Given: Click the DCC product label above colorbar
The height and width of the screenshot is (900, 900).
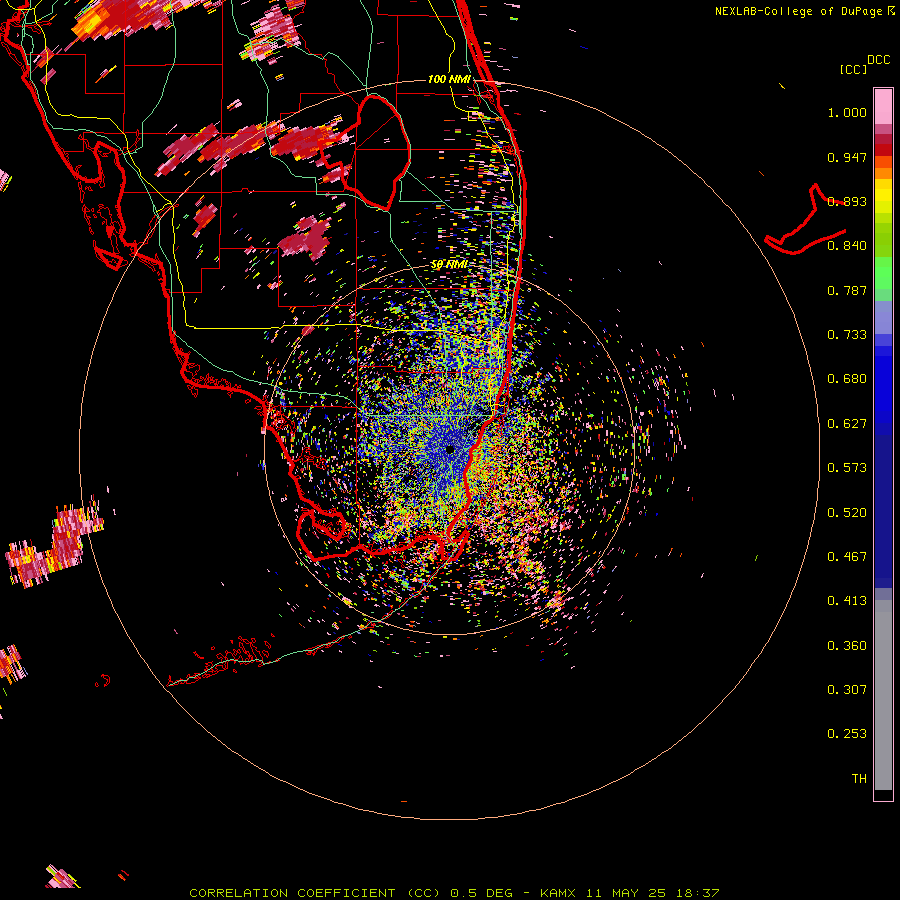Looking at the screenshot, I should tap(878, 60).
